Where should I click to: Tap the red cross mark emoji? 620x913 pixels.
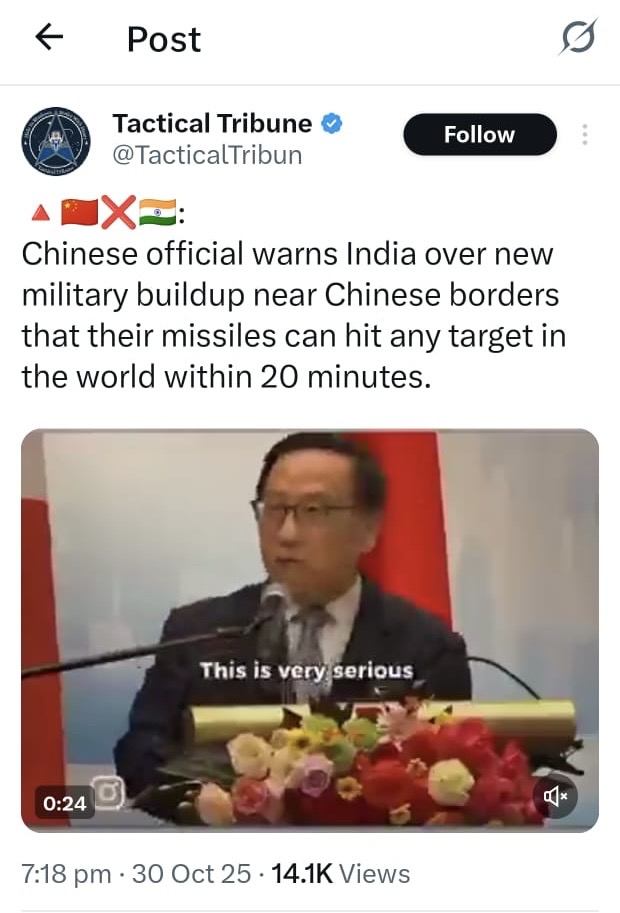tap(119, 213)
